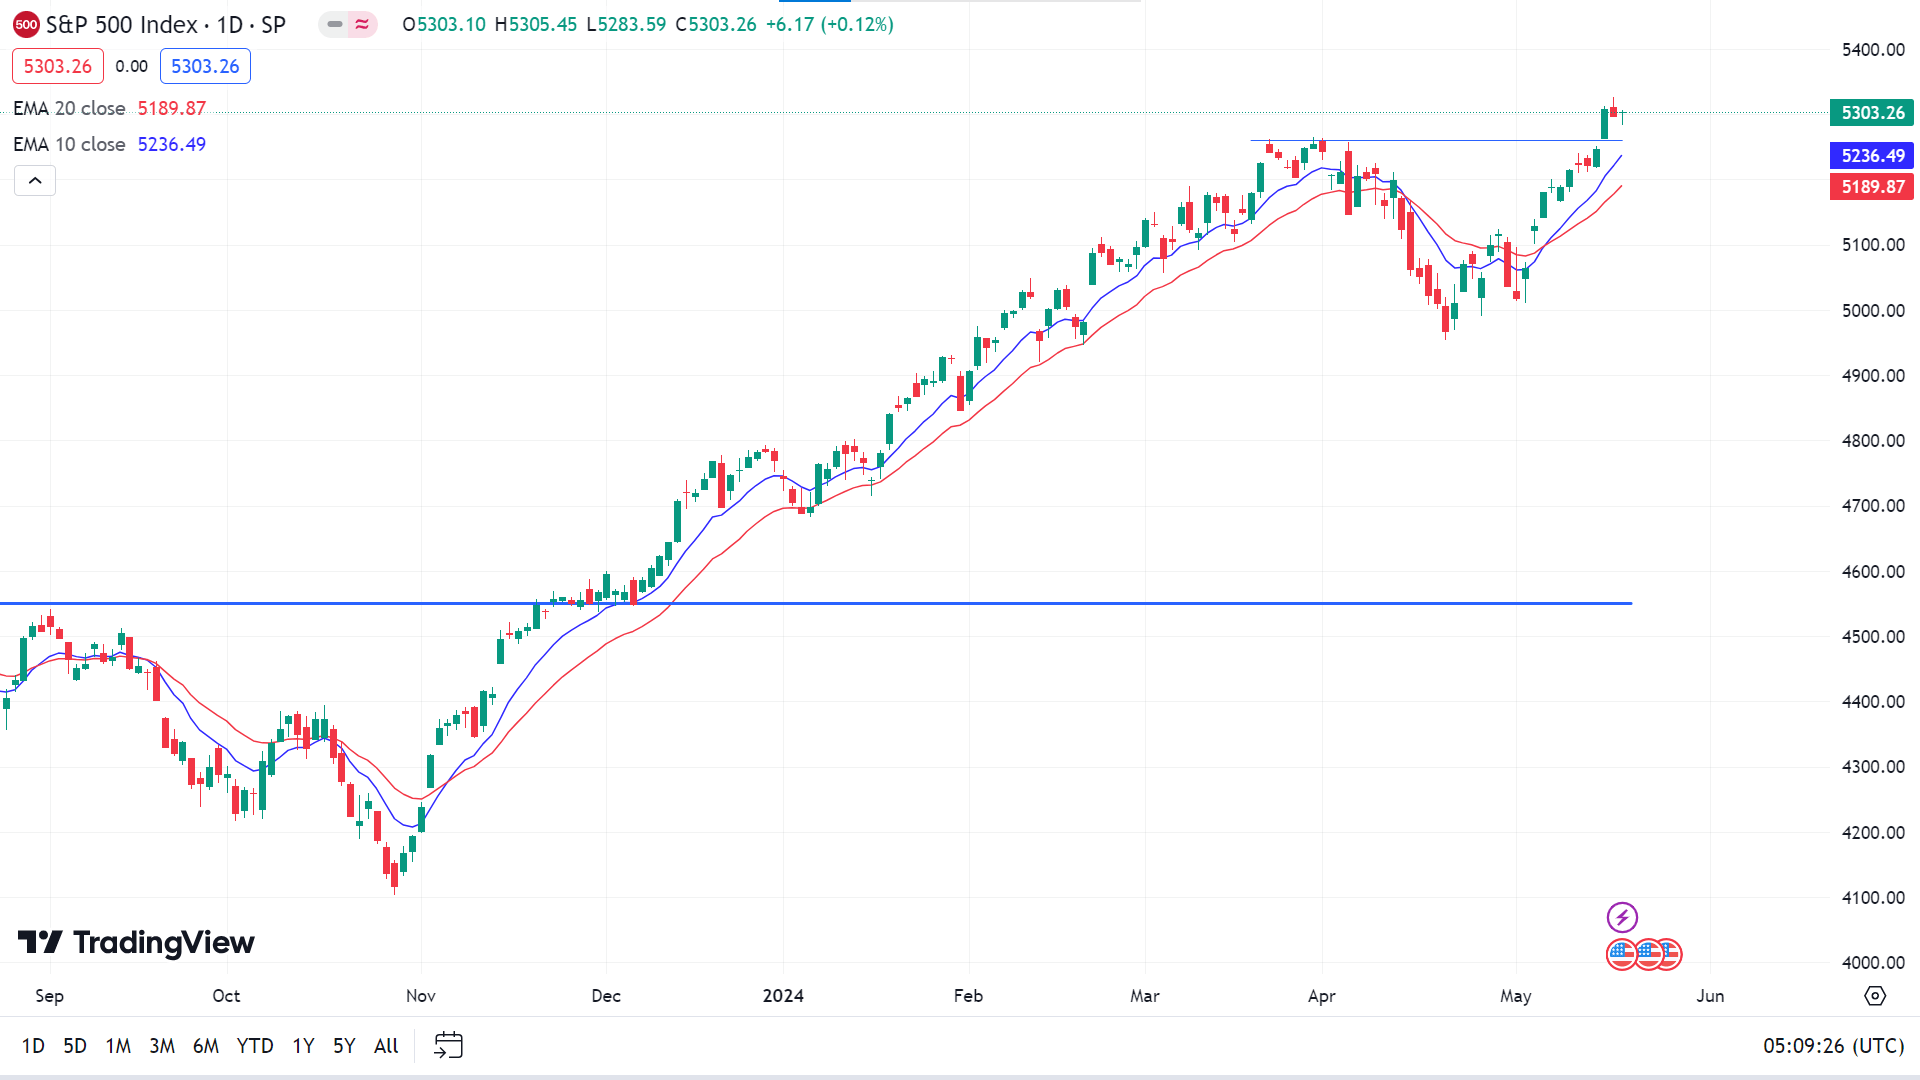Click the S&P 500 red logo icon

(x=26, y=25)
